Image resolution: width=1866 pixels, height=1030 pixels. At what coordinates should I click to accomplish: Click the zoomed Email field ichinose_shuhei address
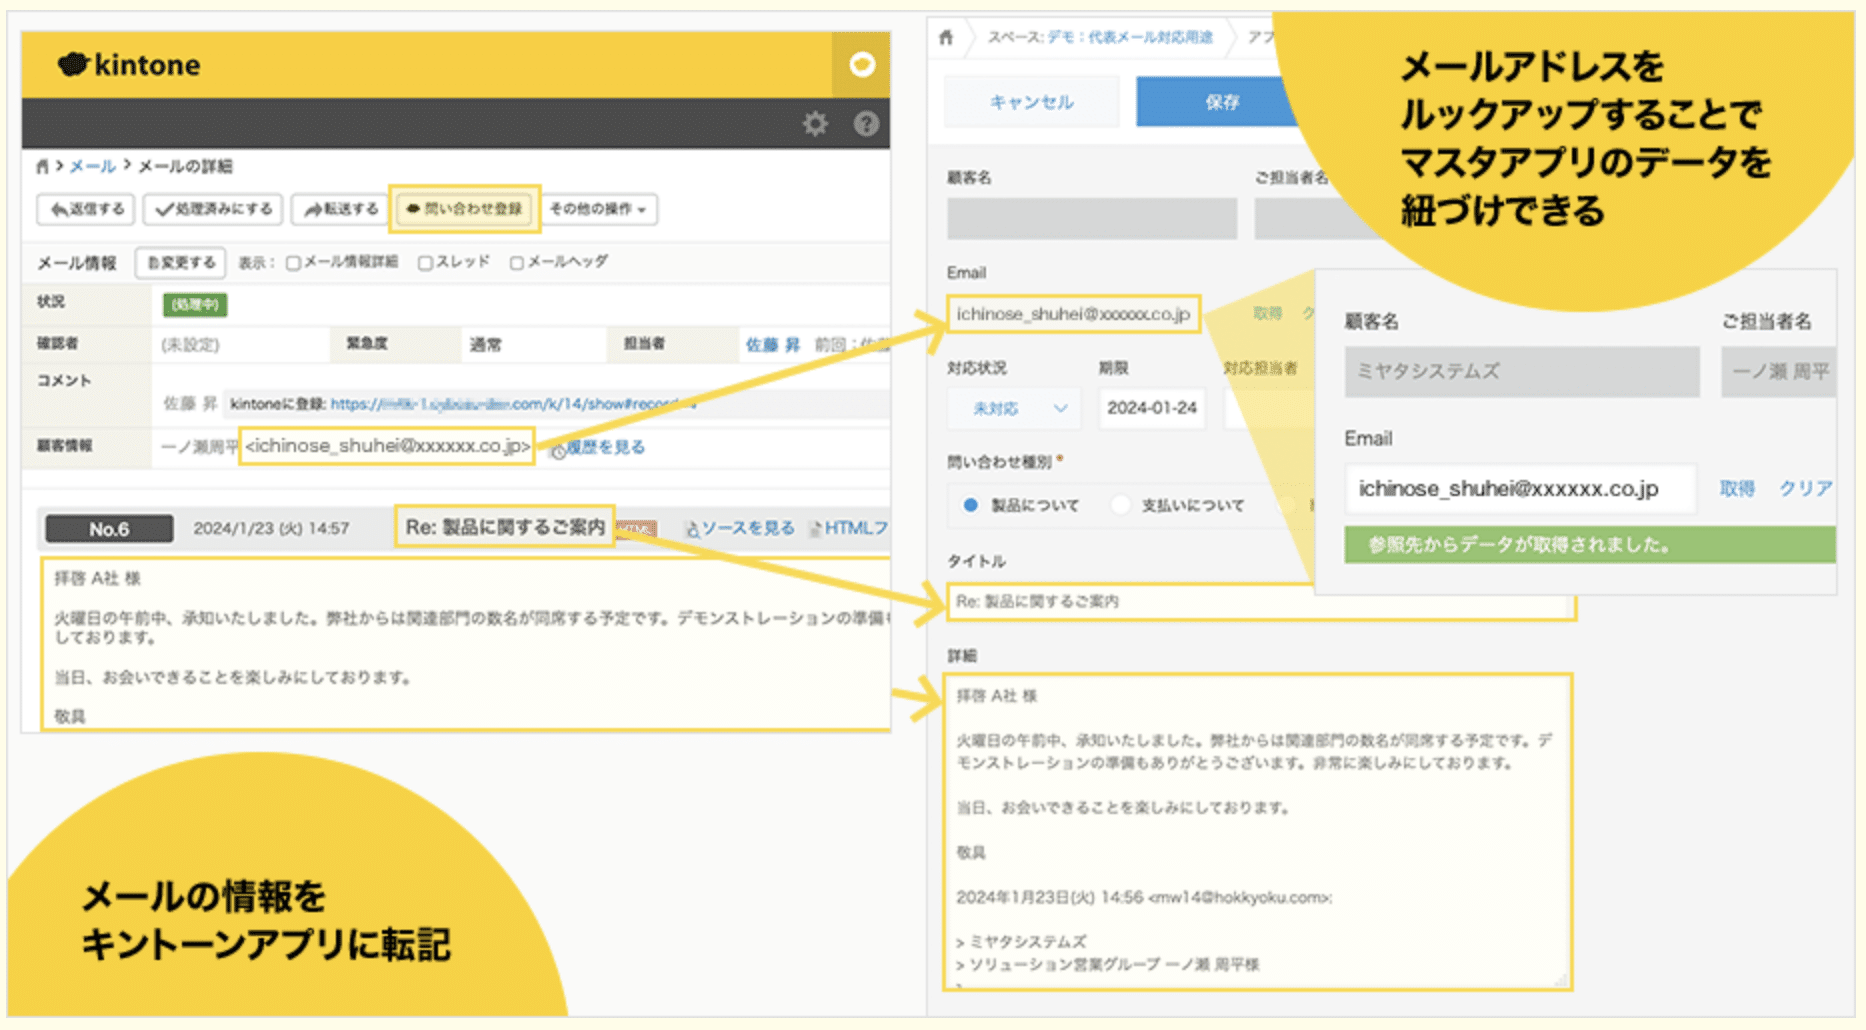click(x=1519, y=489)
